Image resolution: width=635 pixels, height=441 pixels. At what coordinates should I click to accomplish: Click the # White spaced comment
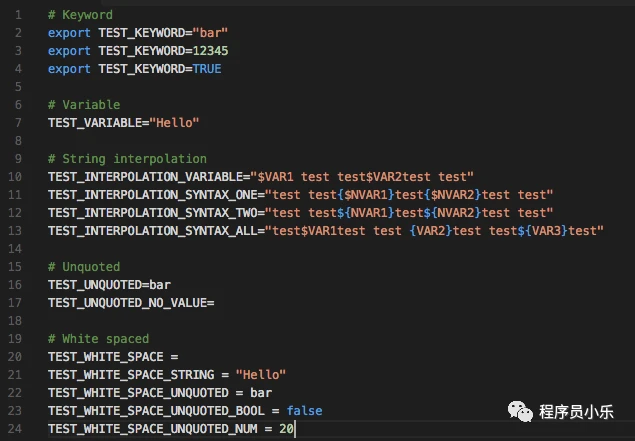(98, 339)
